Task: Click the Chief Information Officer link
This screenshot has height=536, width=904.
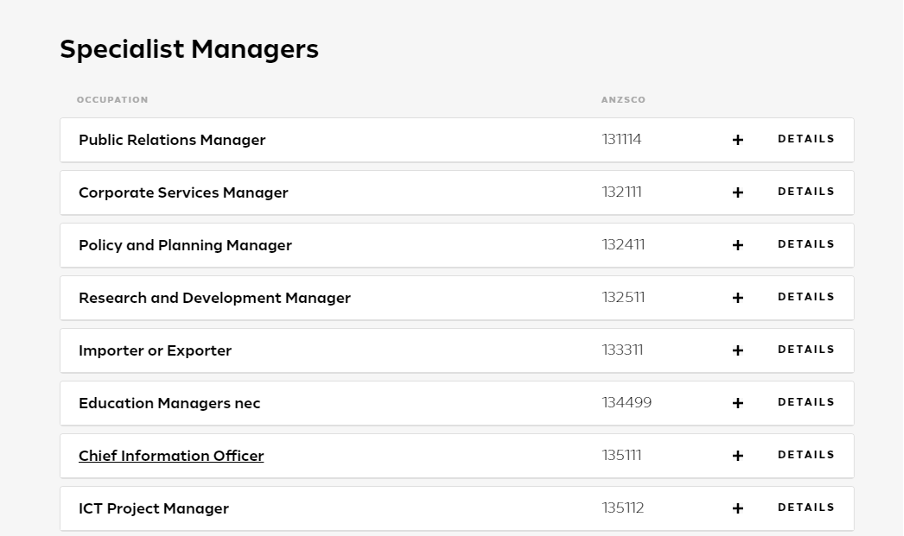Action: (171, 456)
